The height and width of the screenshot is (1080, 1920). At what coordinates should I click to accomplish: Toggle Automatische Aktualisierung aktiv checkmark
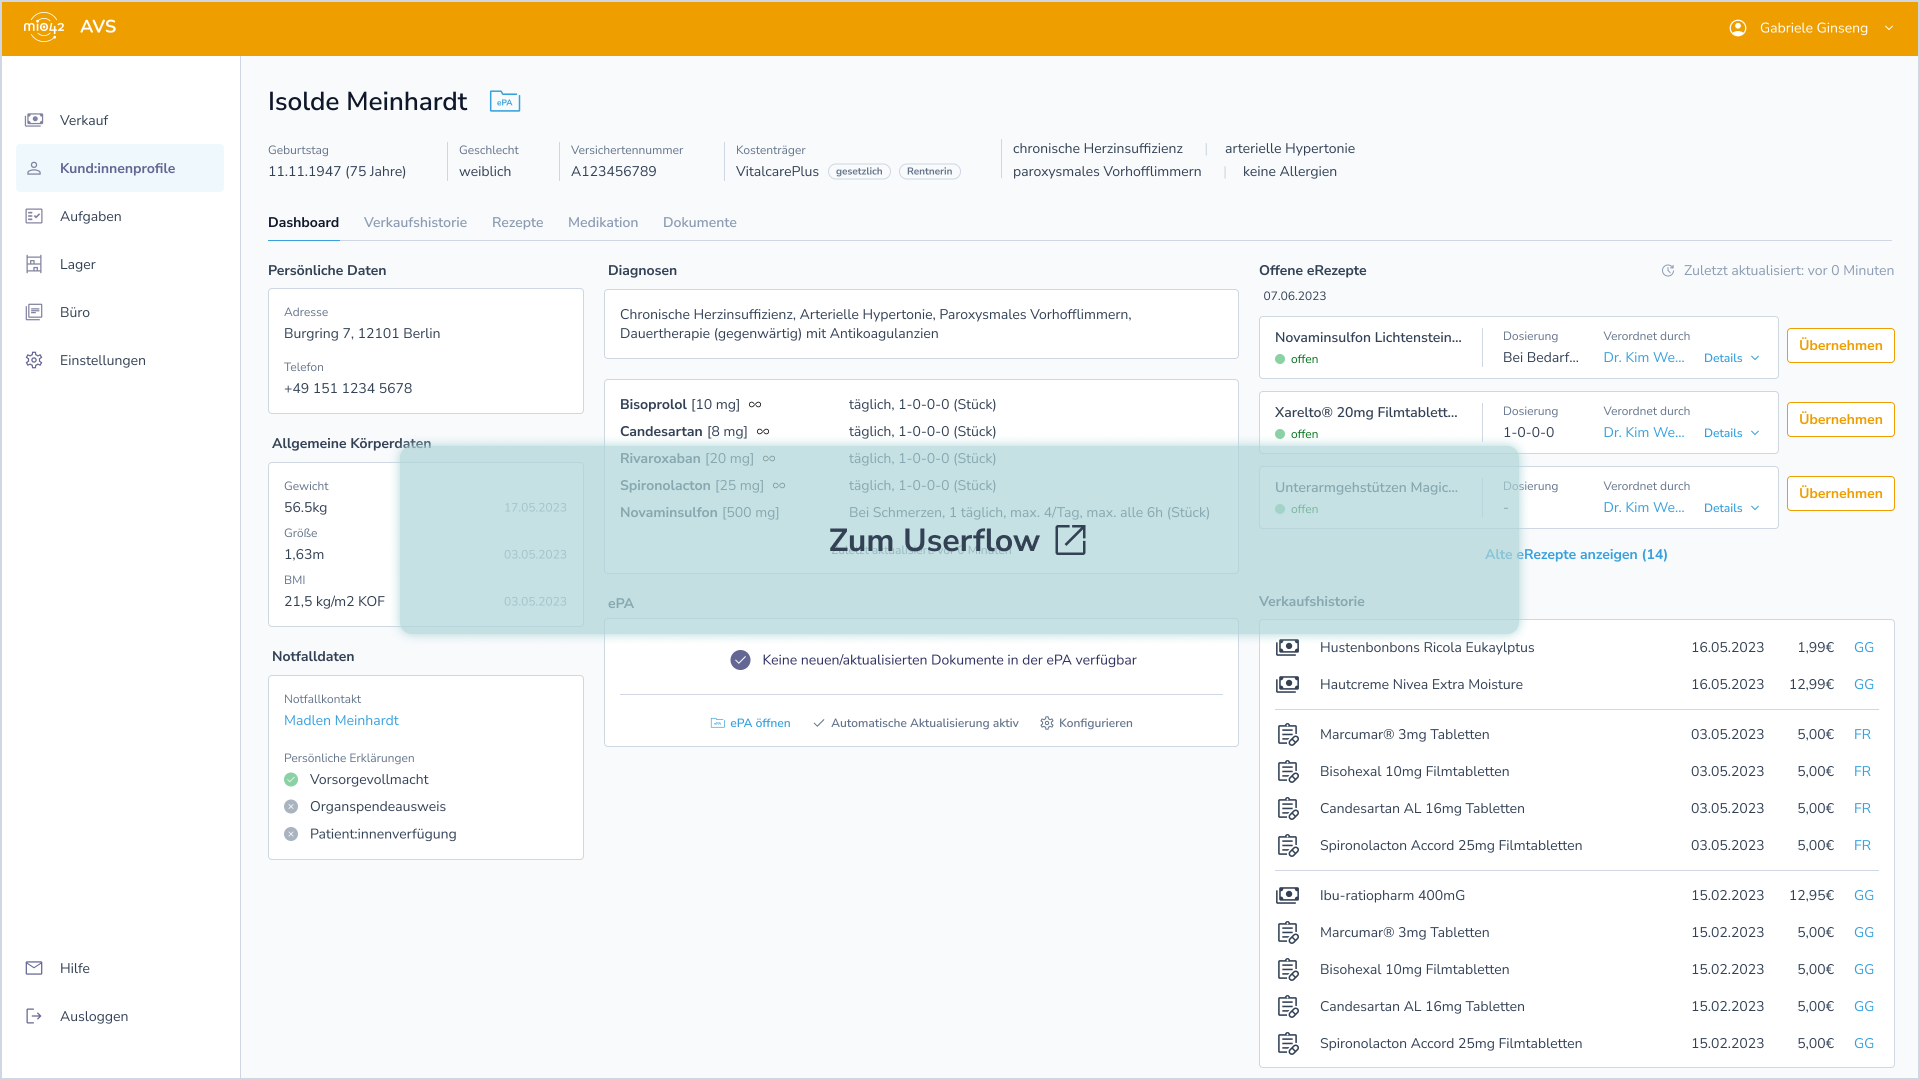point(819,723)
